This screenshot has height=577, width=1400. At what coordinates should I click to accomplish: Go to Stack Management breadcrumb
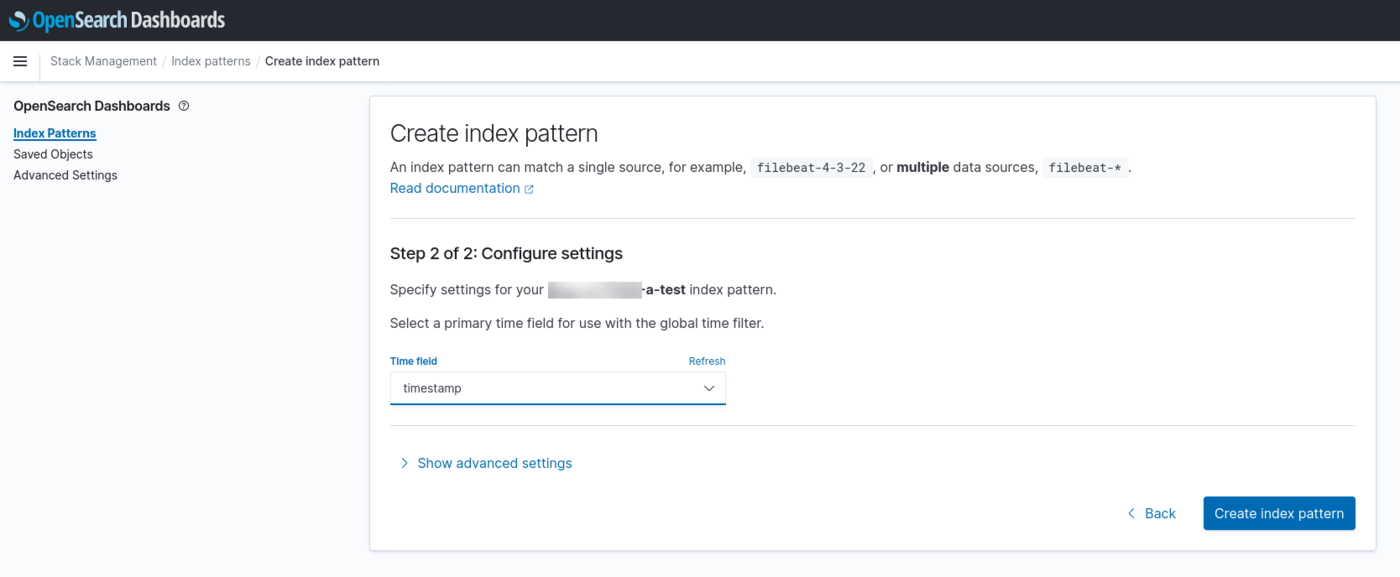(103, 61)
